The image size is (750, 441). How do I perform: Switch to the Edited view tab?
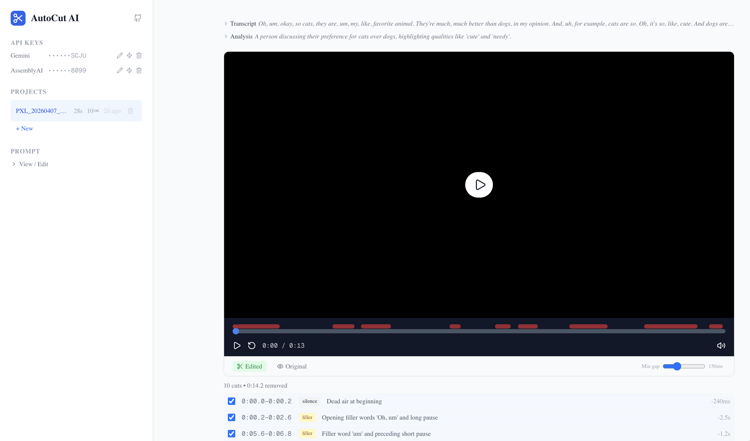(249, 367)
